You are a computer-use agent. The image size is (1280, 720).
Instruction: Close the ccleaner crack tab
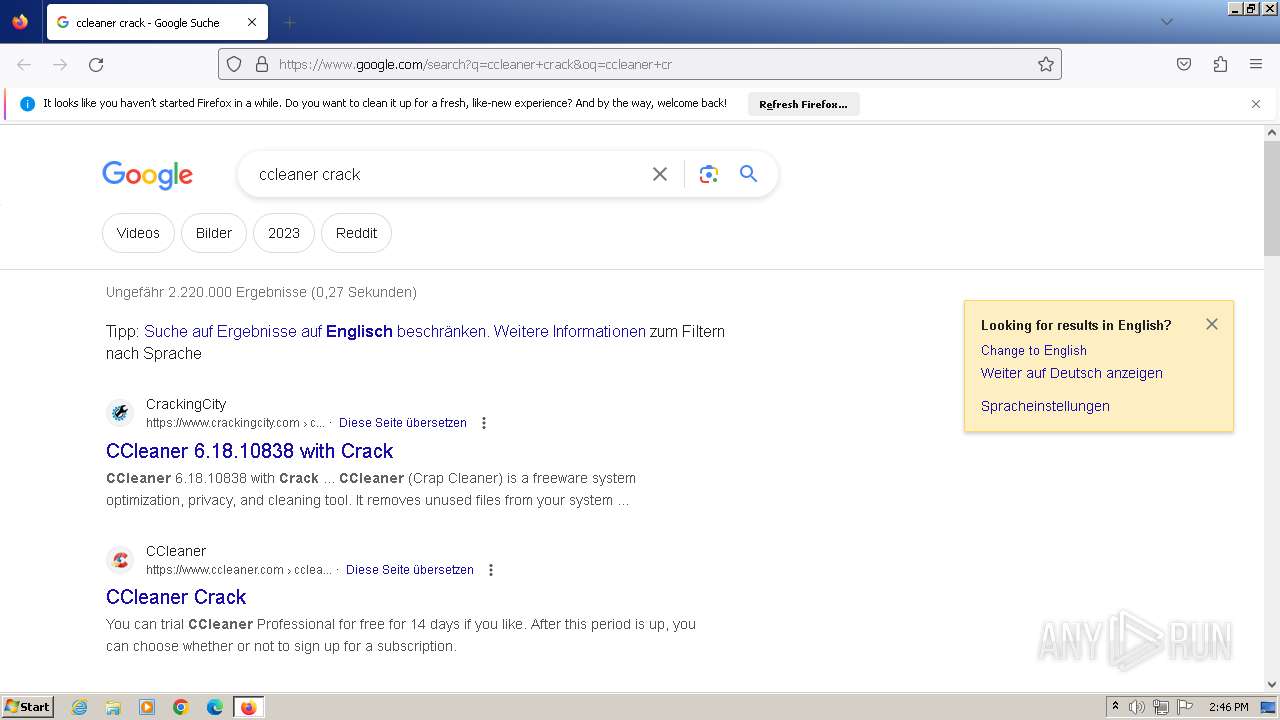tap(252, 22)
